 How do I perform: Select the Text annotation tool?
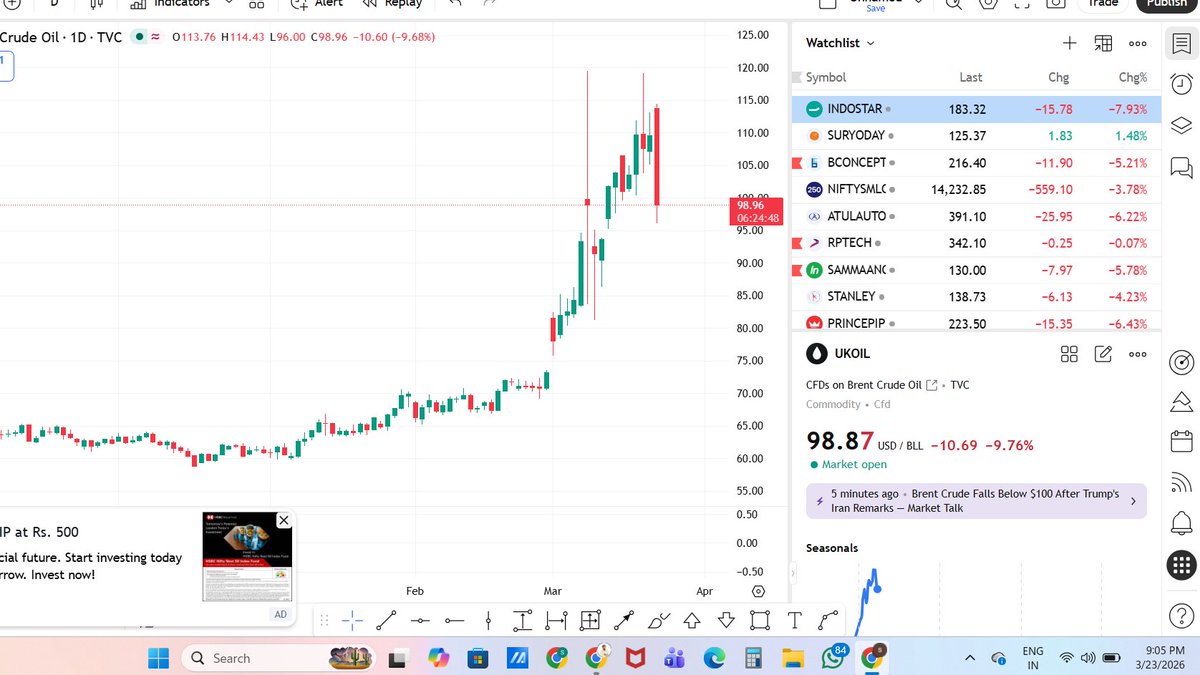[x=794, y=620]
